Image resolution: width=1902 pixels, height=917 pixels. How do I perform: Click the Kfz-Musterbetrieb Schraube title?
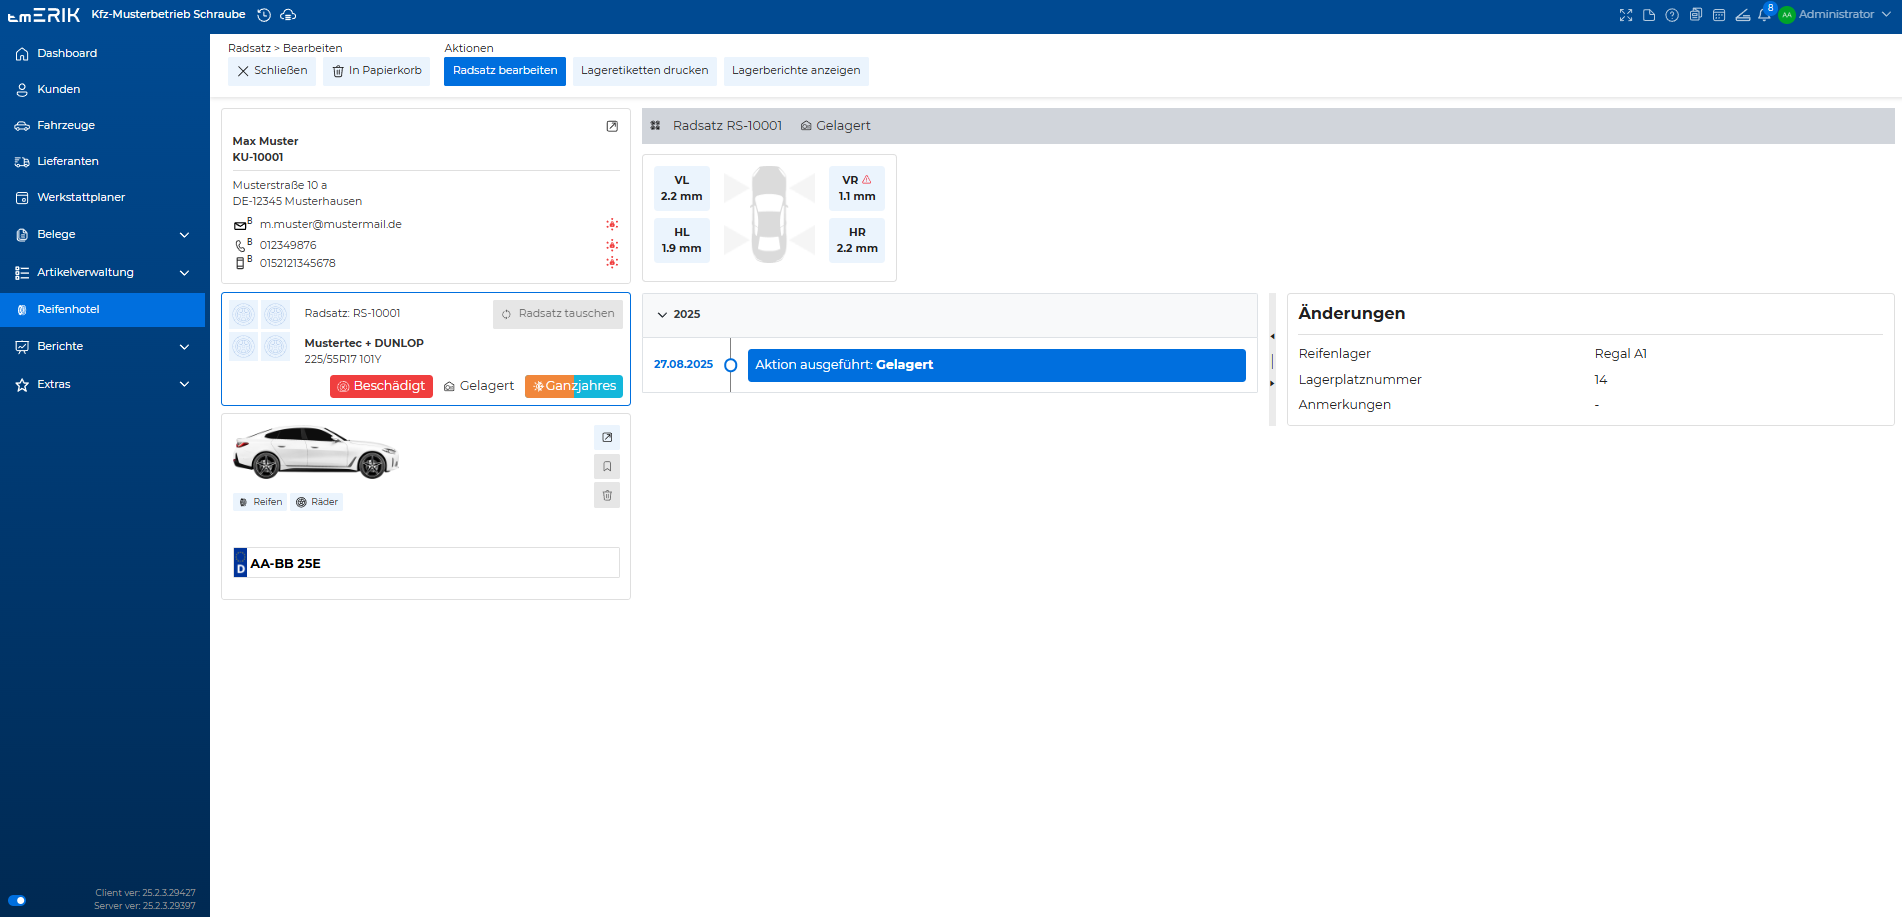click(x=168, y=15)
